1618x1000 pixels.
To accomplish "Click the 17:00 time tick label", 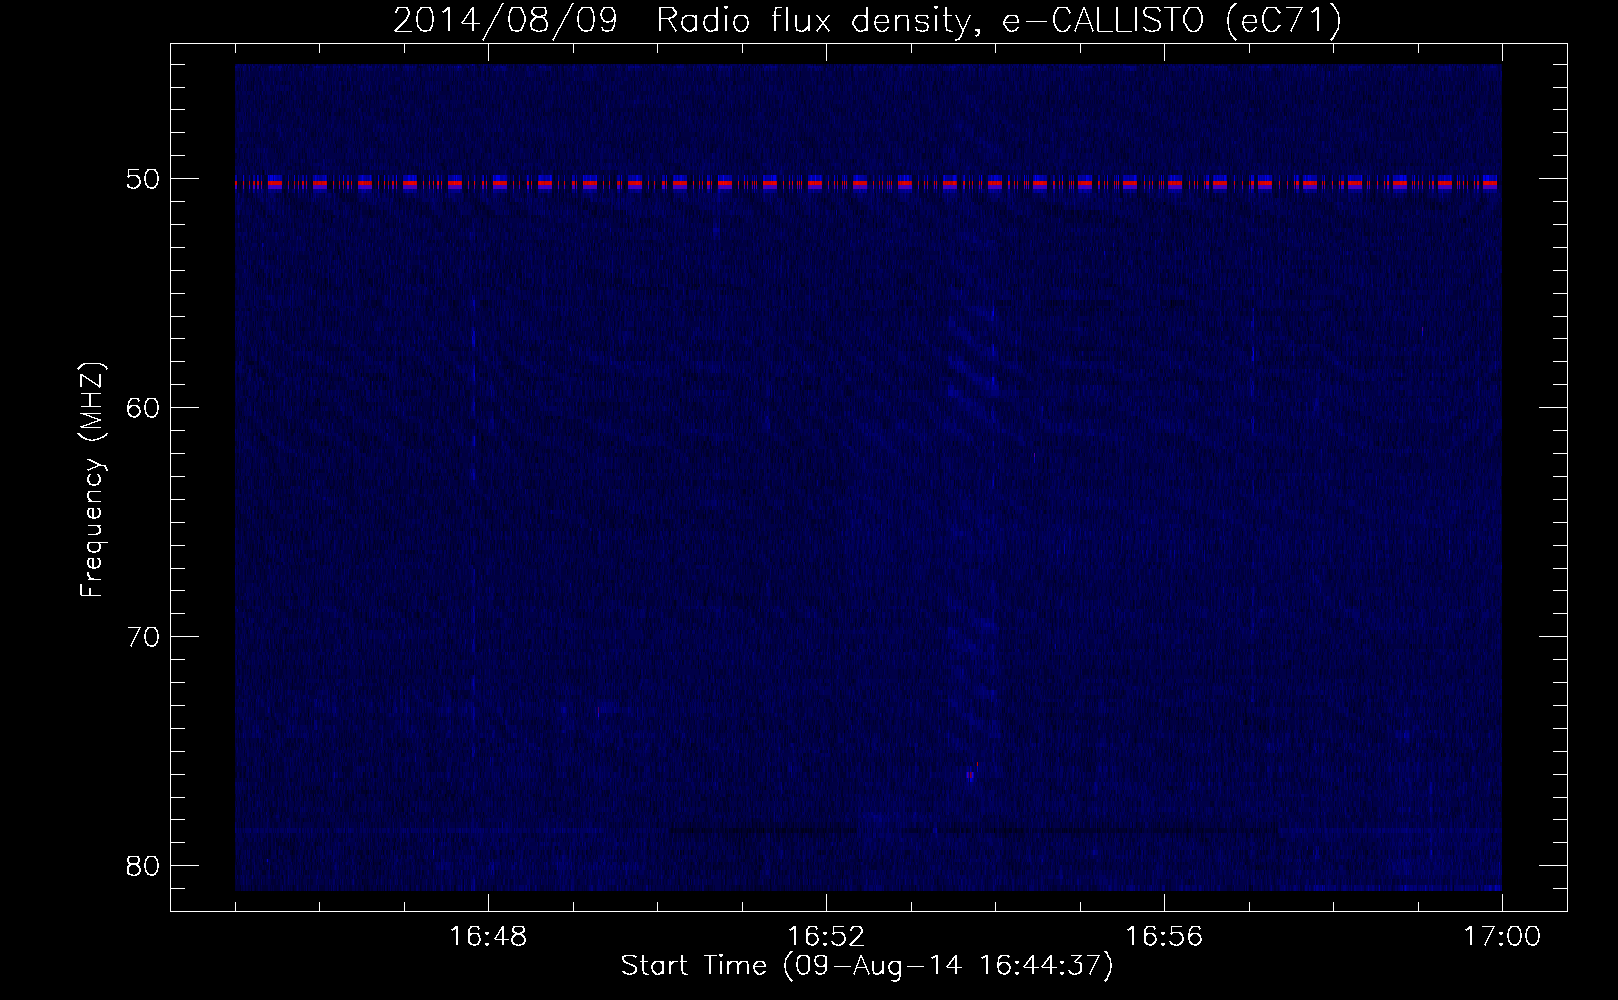I will pyautogui.click(x=1502, y=938).
